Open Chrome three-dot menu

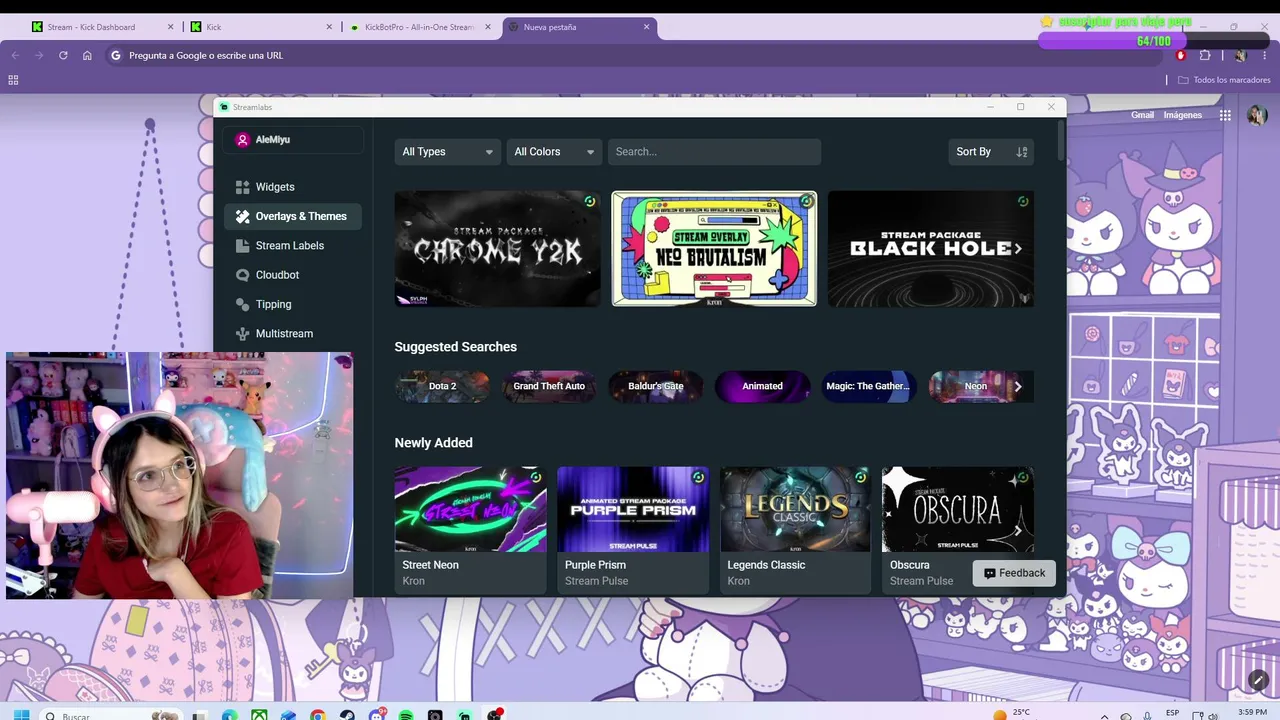1264,55
